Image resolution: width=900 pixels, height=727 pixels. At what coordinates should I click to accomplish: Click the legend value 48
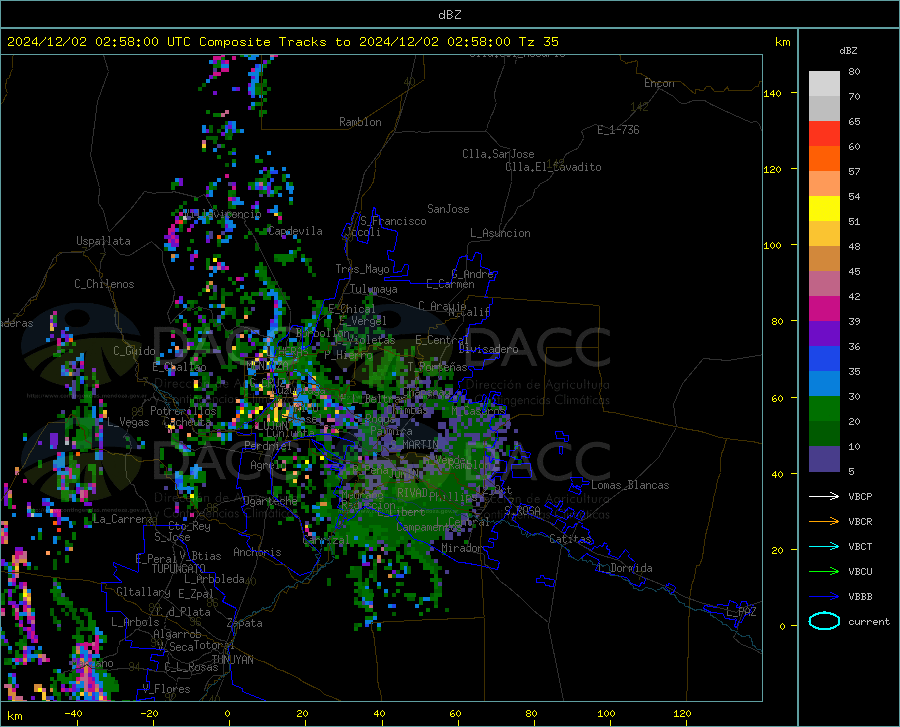854,247
